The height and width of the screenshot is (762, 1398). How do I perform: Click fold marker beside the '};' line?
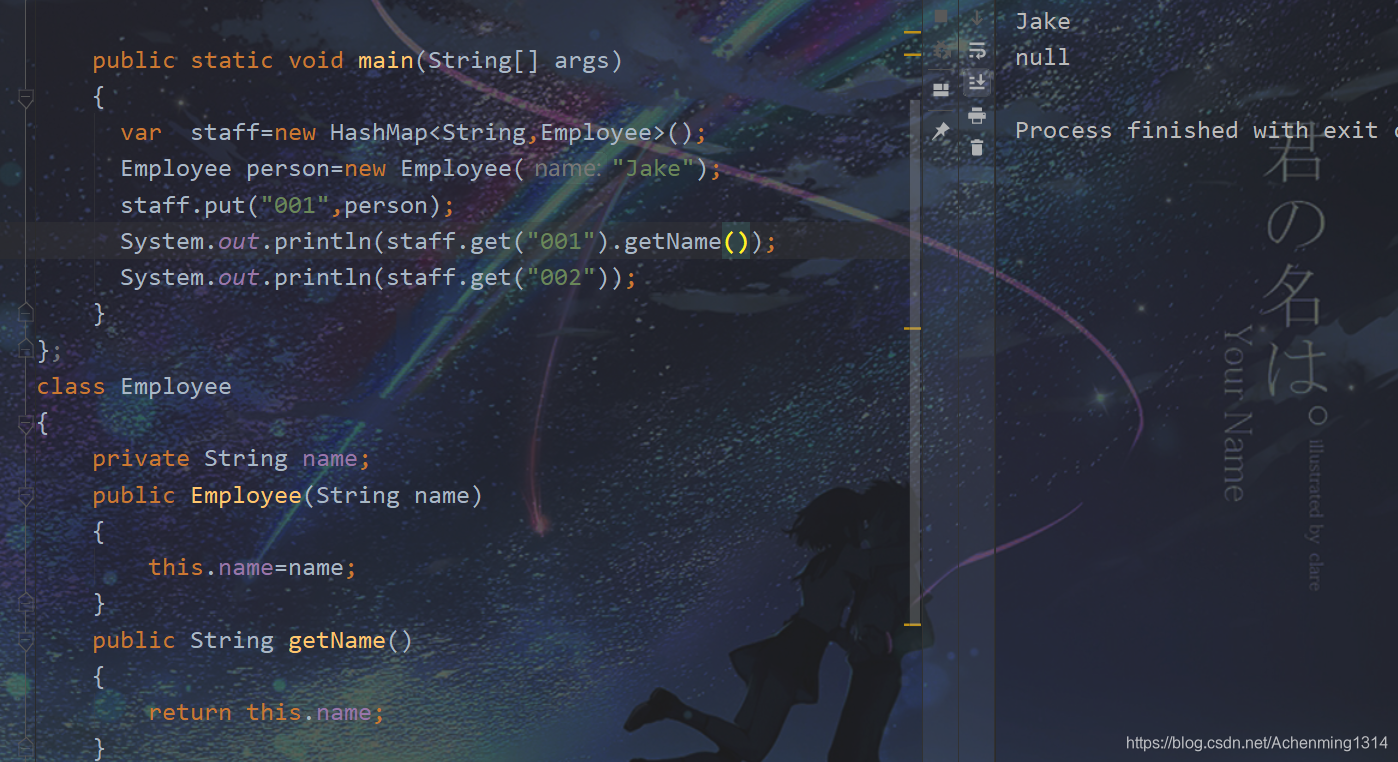click(x=26, y=350)
